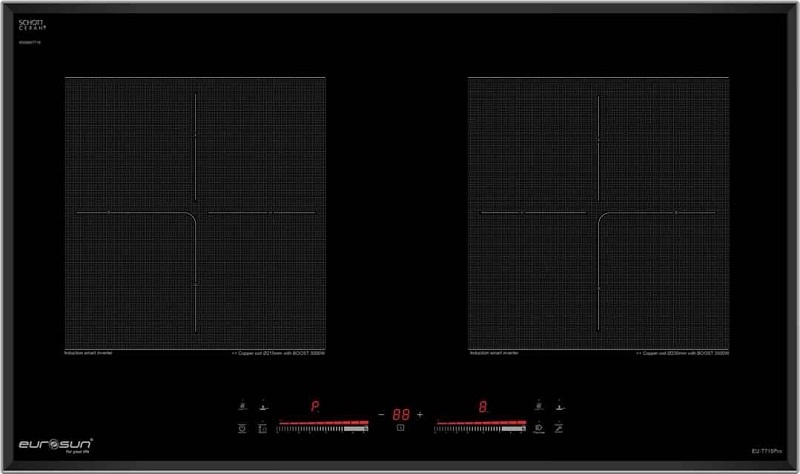This screenshot has height=474, width=800.
Task: Tap the right zone lower-left pause icon
Action: tap(539, 428)
